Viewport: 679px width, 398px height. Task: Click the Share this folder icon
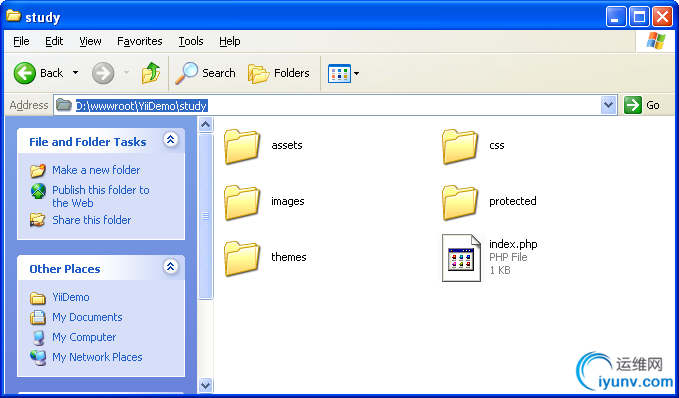pos(38,220)
